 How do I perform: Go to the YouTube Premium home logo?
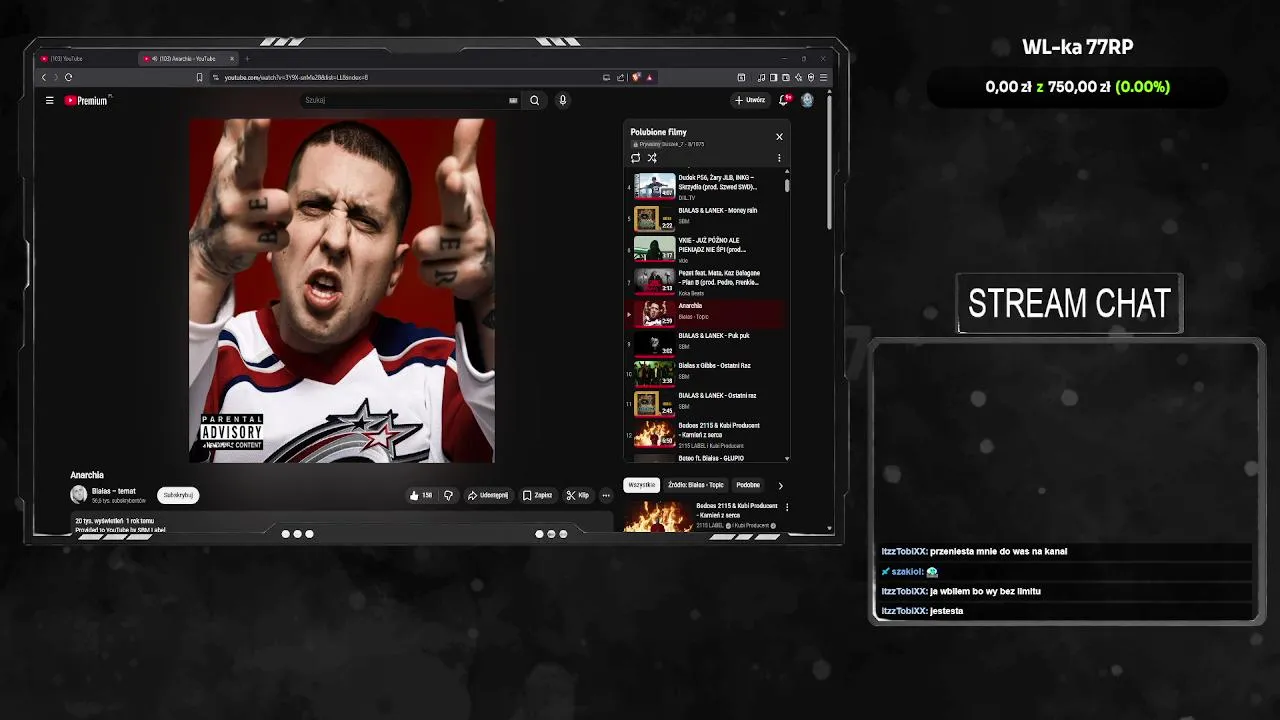[86, 100]
